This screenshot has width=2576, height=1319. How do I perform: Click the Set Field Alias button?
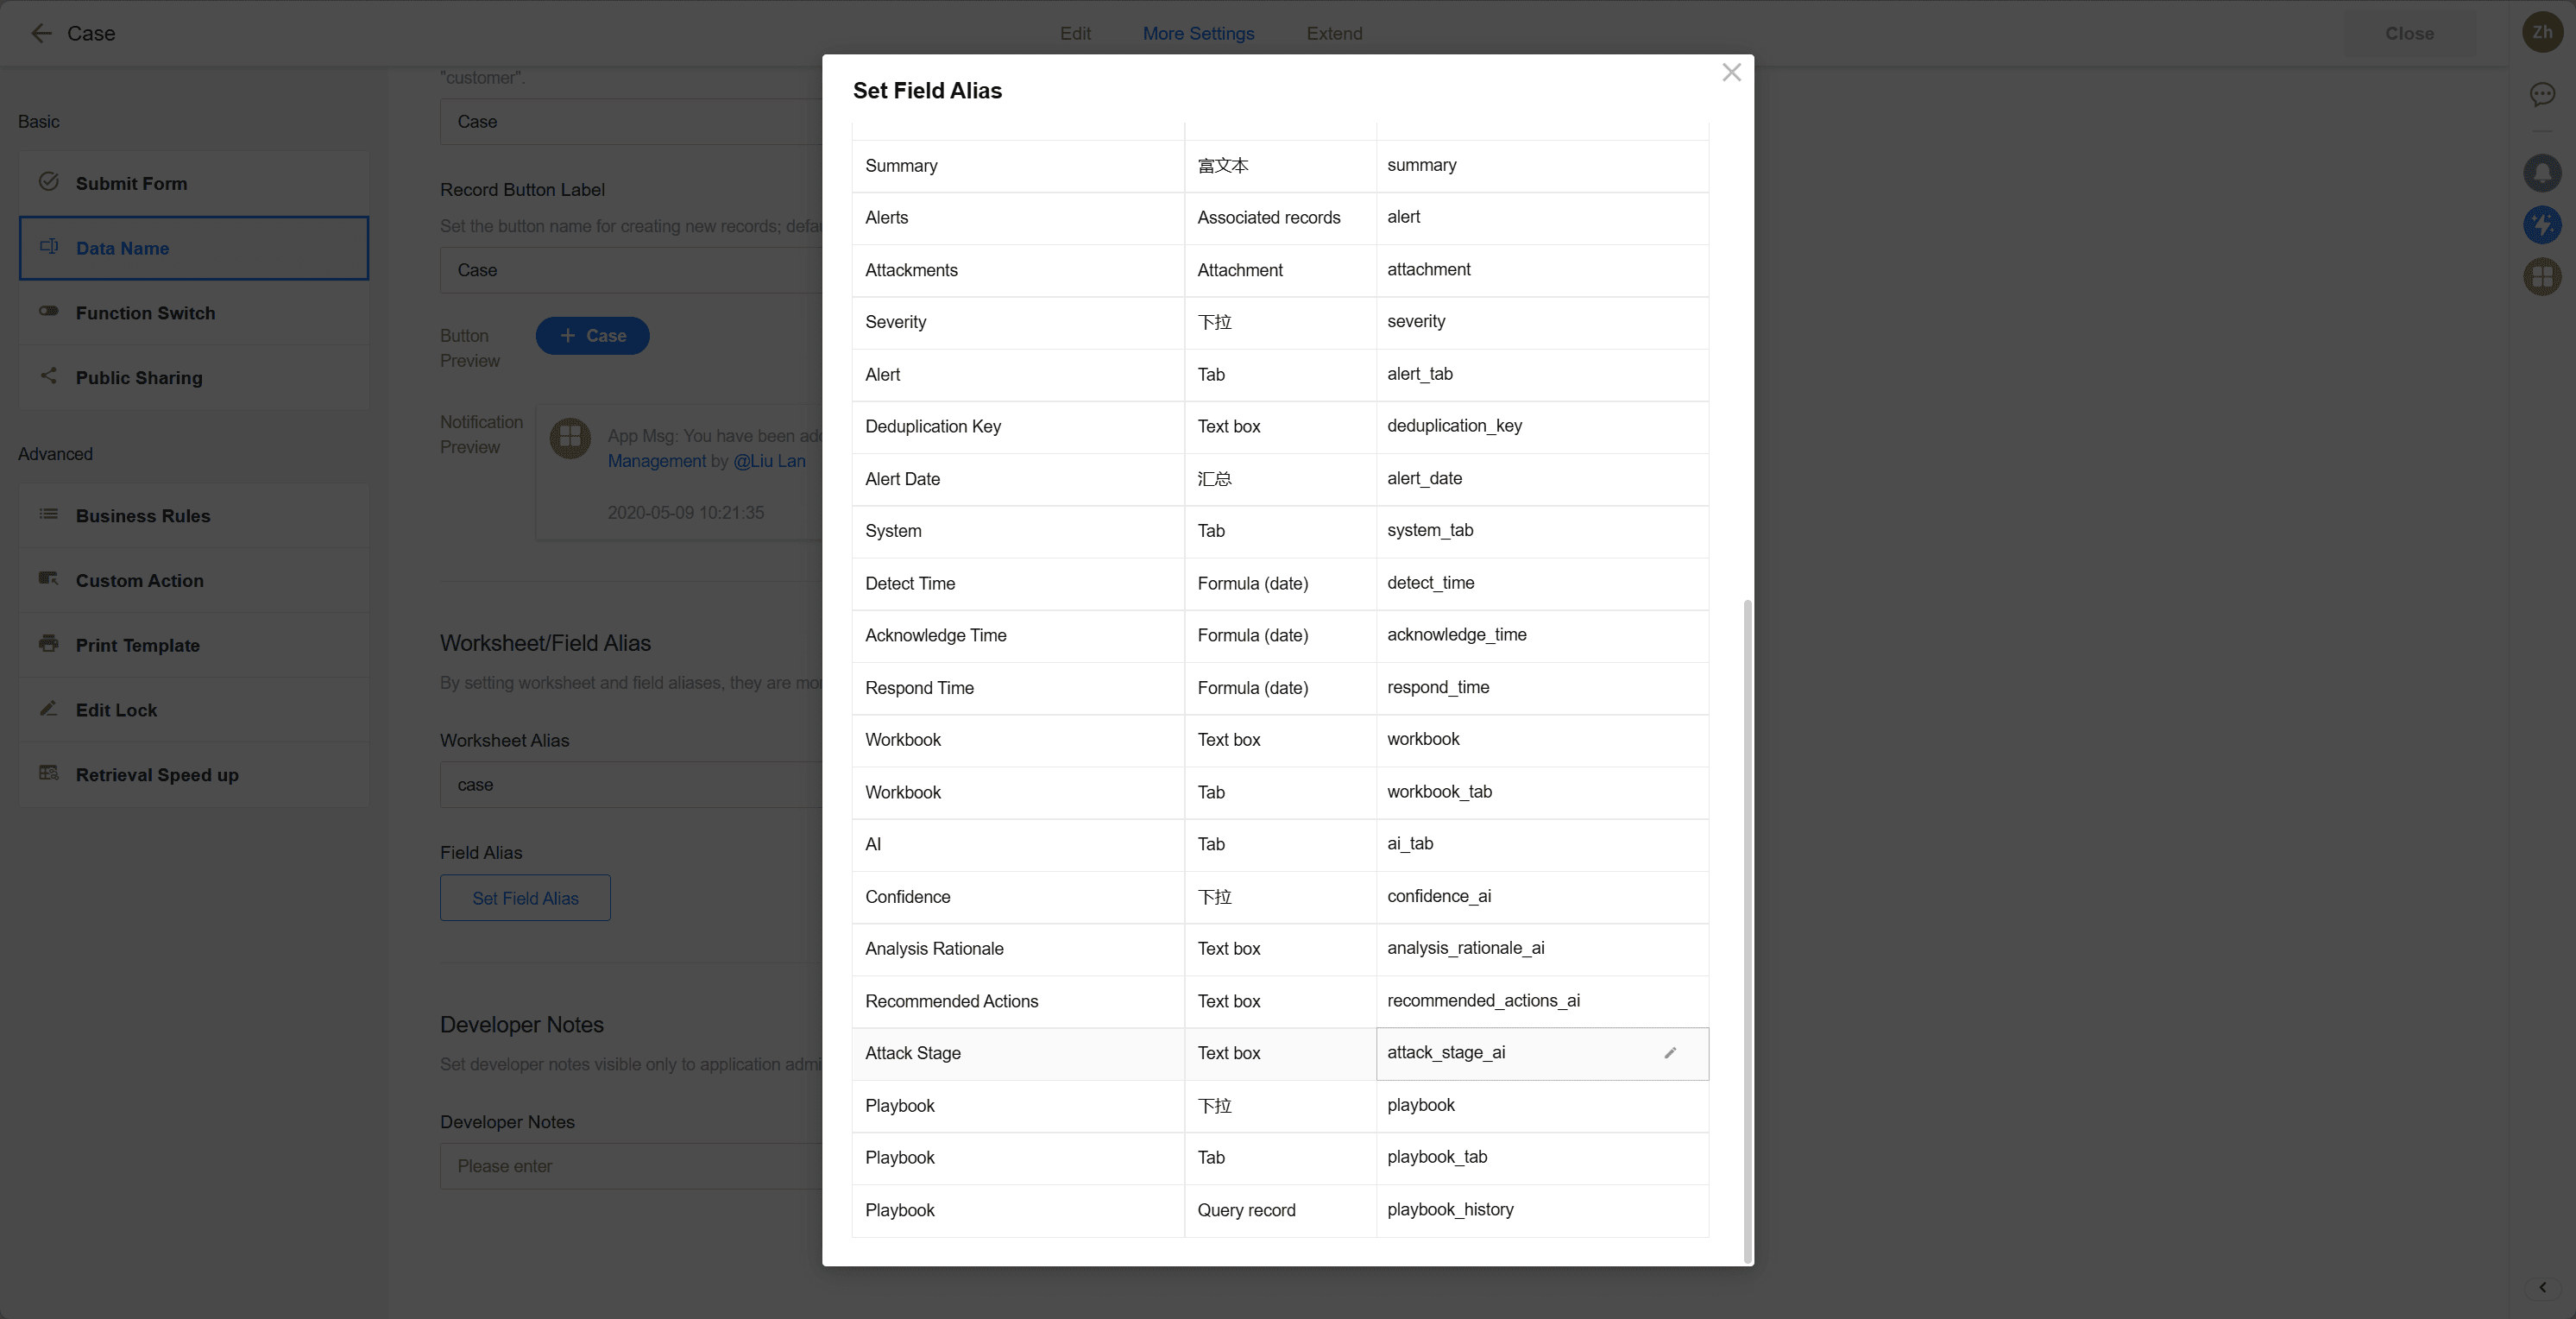[525, 898]
